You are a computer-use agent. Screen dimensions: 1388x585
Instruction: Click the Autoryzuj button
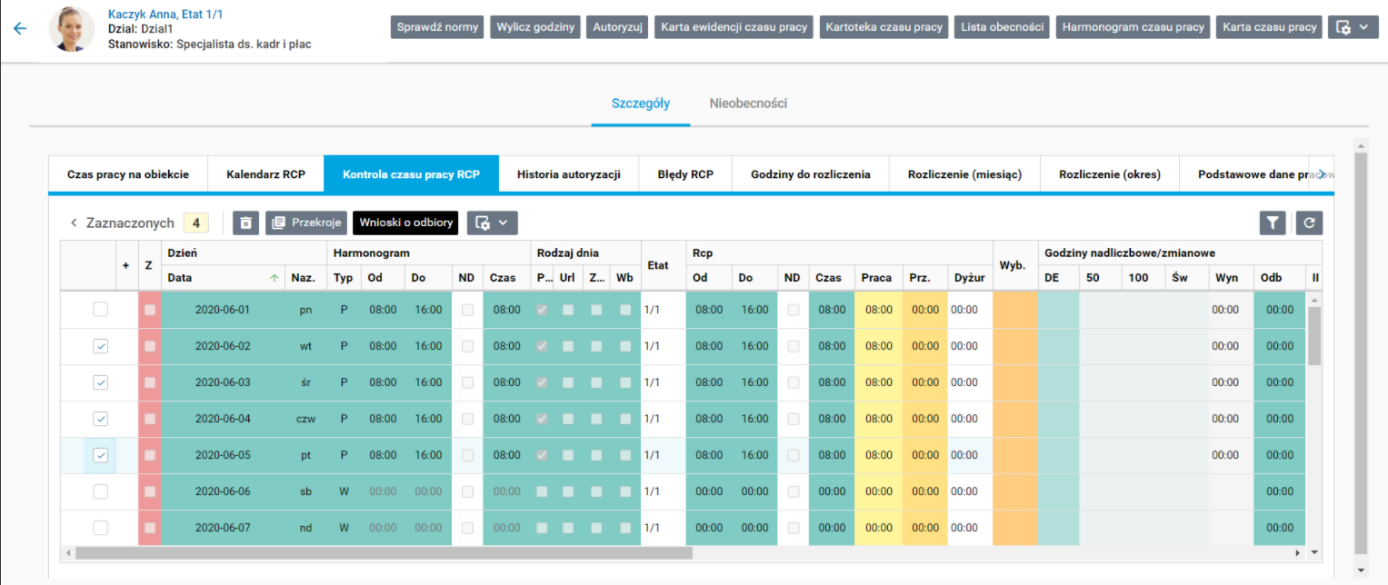pos(619,27)
